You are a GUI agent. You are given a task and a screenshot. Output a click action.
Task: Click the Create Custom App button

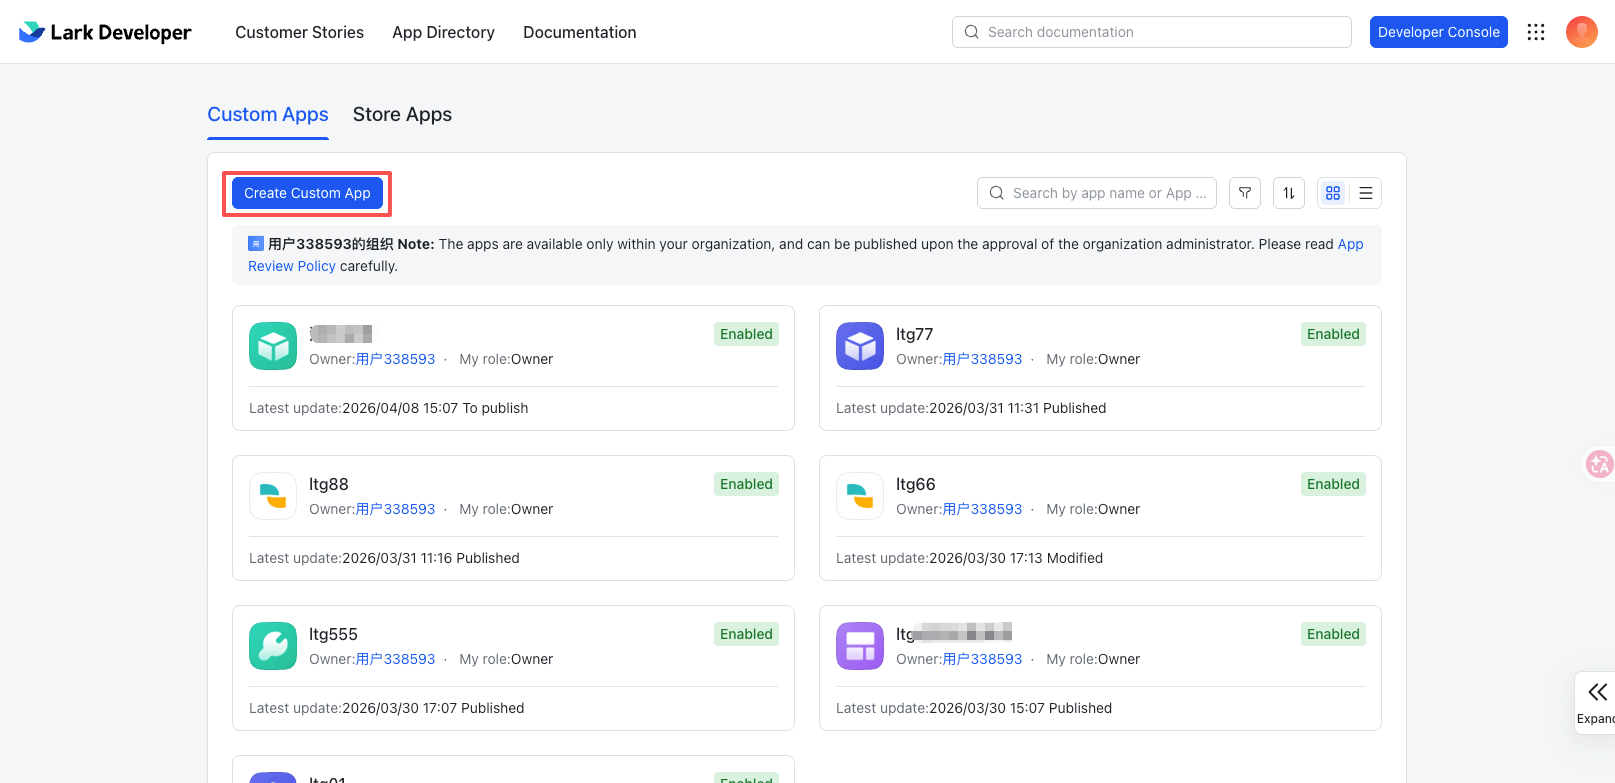click(x=307, y=193)
